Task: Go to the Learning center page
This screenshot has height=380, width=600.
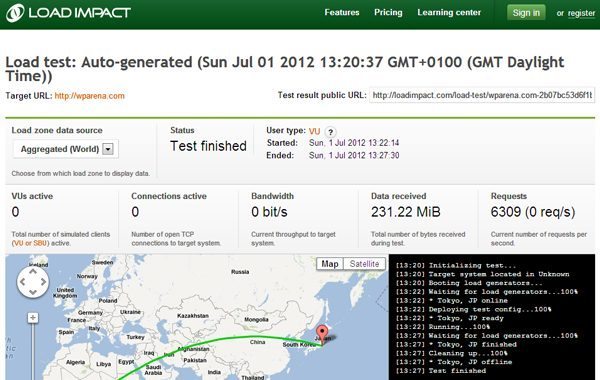Action: pos(449,13)
